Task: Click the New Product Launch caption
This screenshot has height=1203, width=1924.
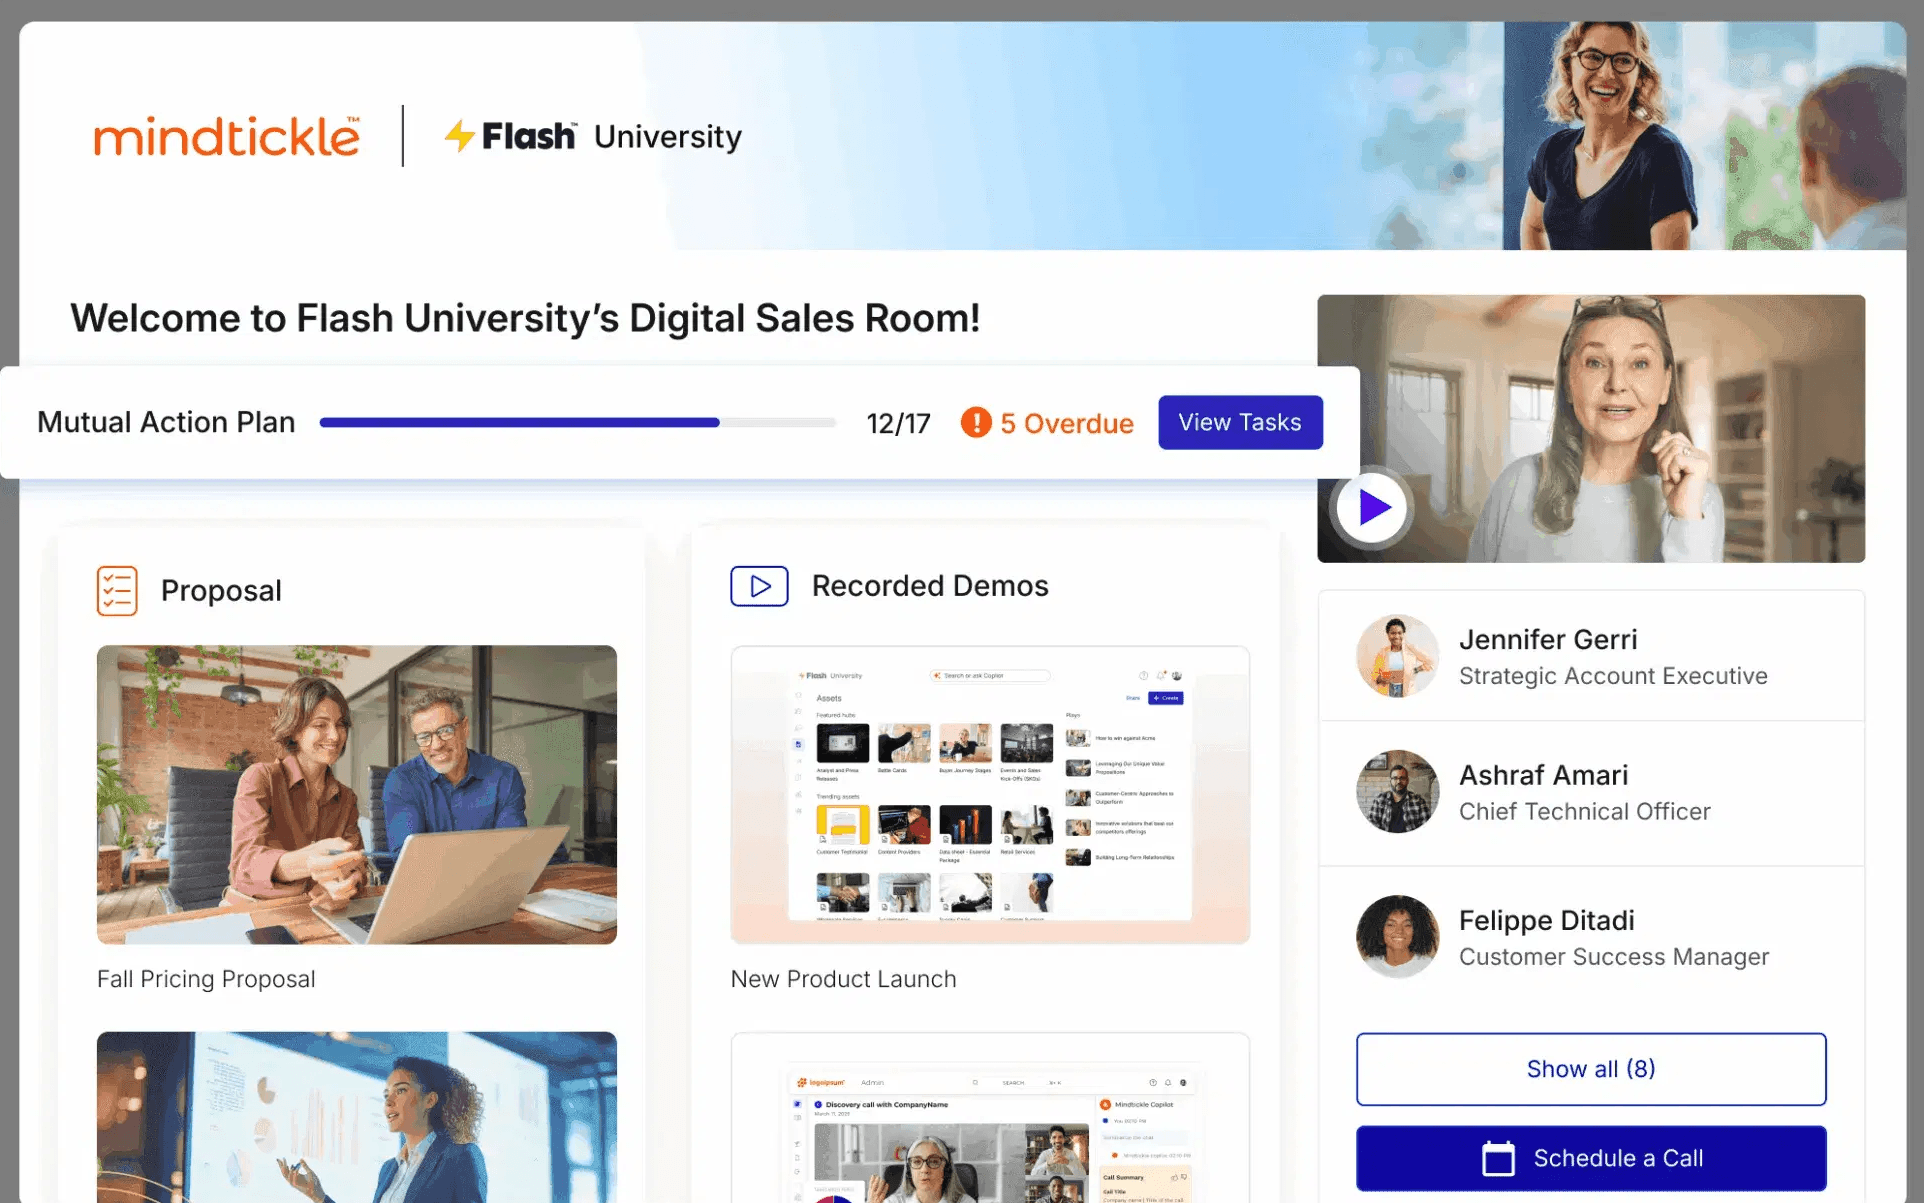Action: [x=843, y=979]
